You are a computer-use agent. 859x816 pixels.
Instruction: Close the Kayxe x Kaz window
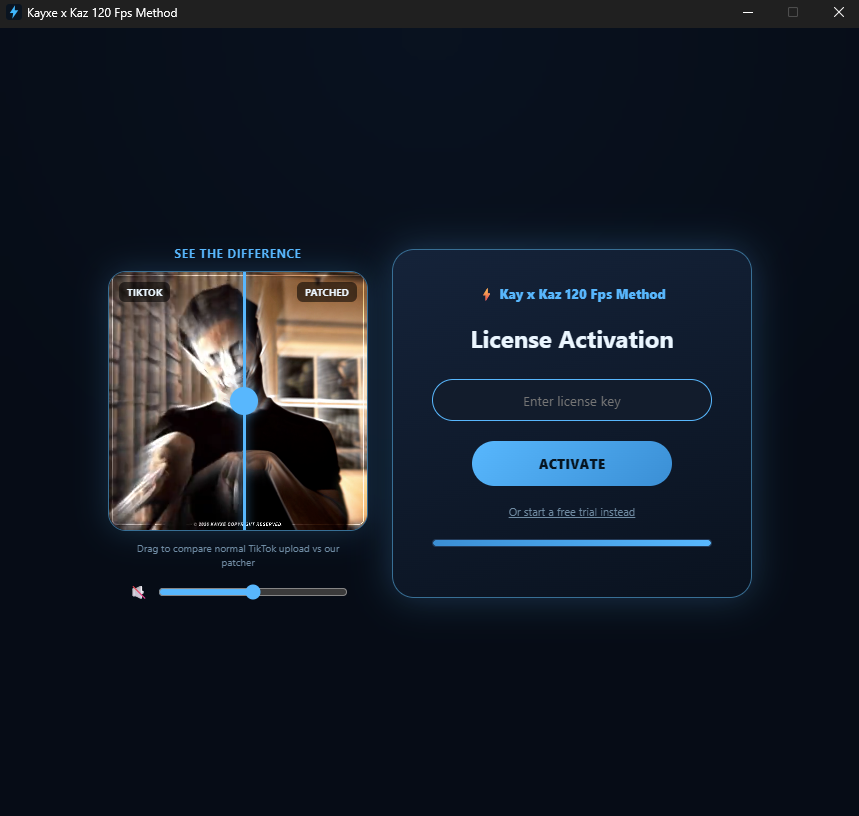click(x=839, y=13)
